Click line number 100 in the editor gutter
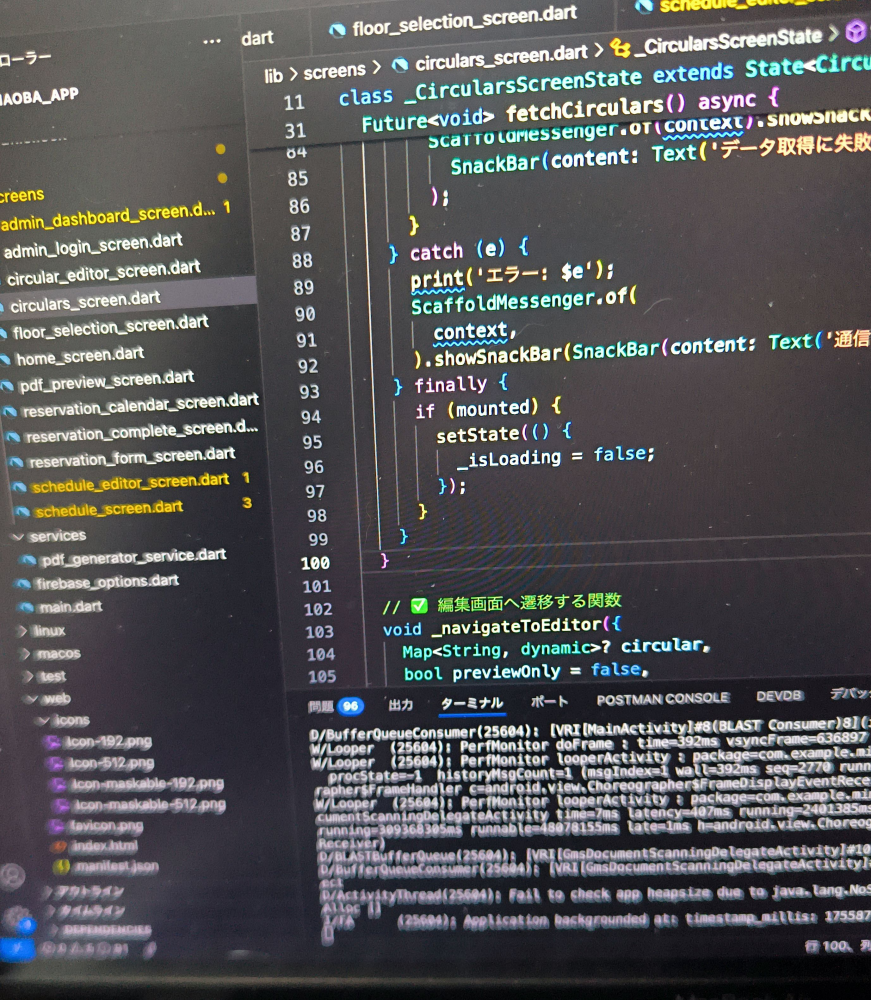 click(x=315, y=563)
